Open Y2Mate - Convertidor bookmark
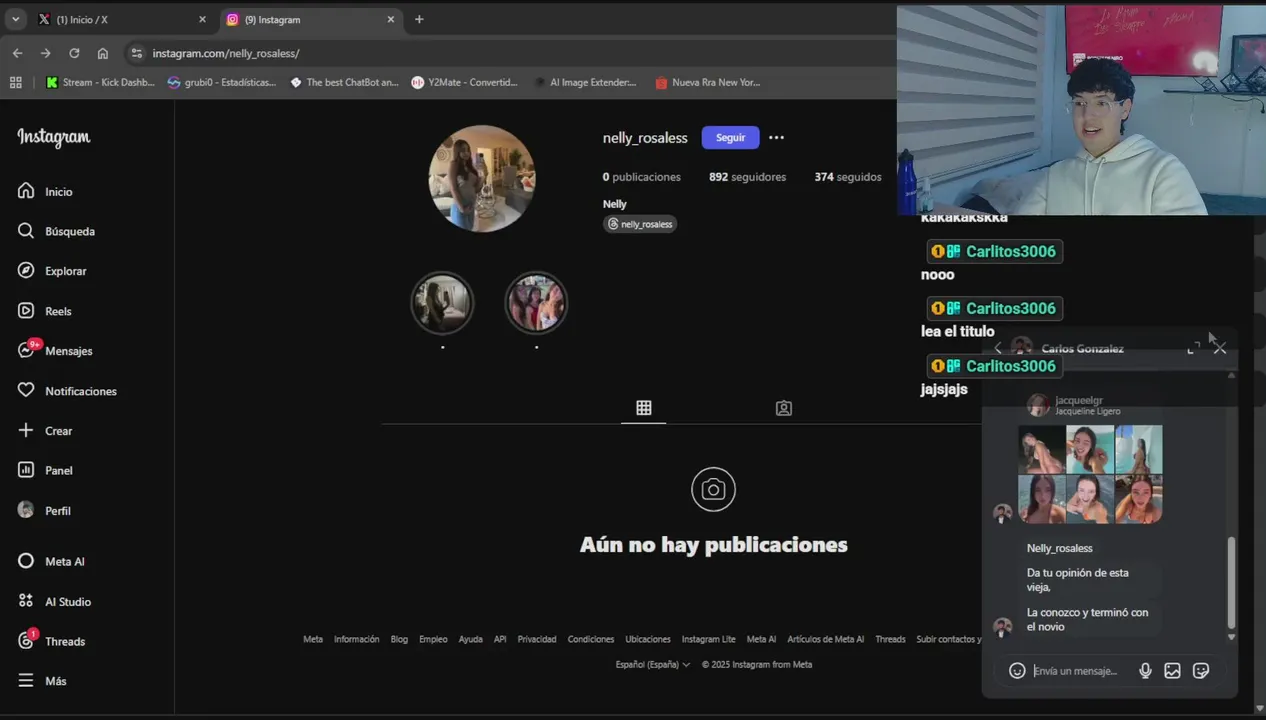The width and height of the screenshot is (1266, 720). pyautogui.click(x=465, y=82)
